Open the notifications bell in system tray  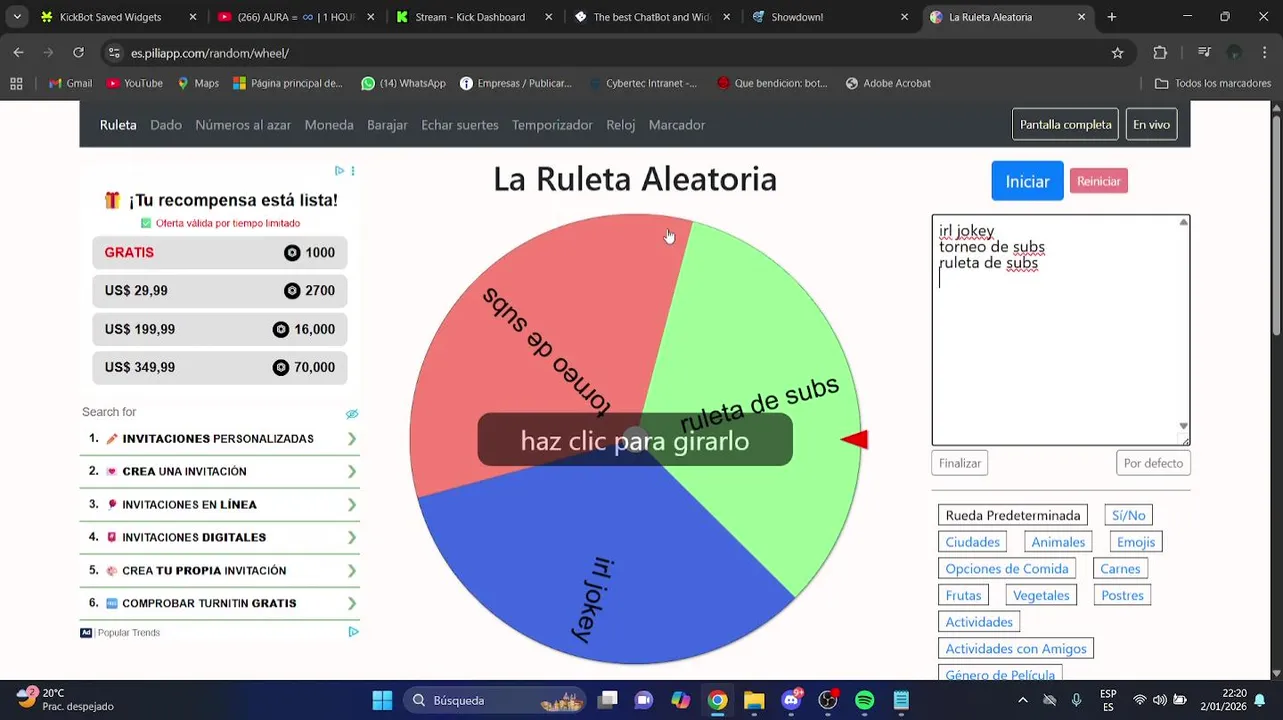coord(1260,700)
